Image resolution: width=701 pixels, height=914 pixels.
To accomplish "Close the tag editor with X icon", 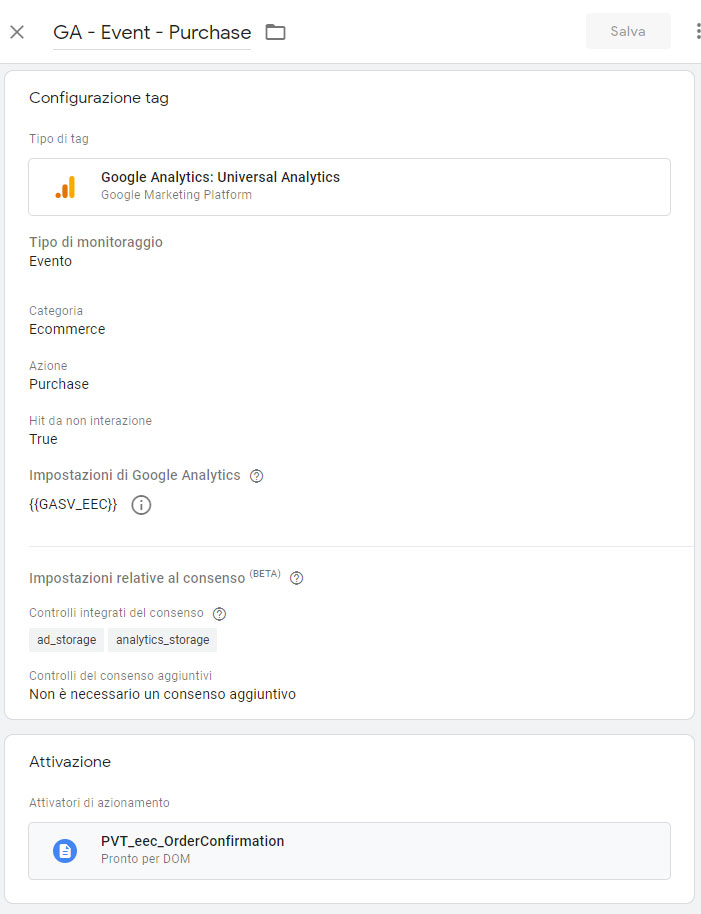I will click(17, 32).
